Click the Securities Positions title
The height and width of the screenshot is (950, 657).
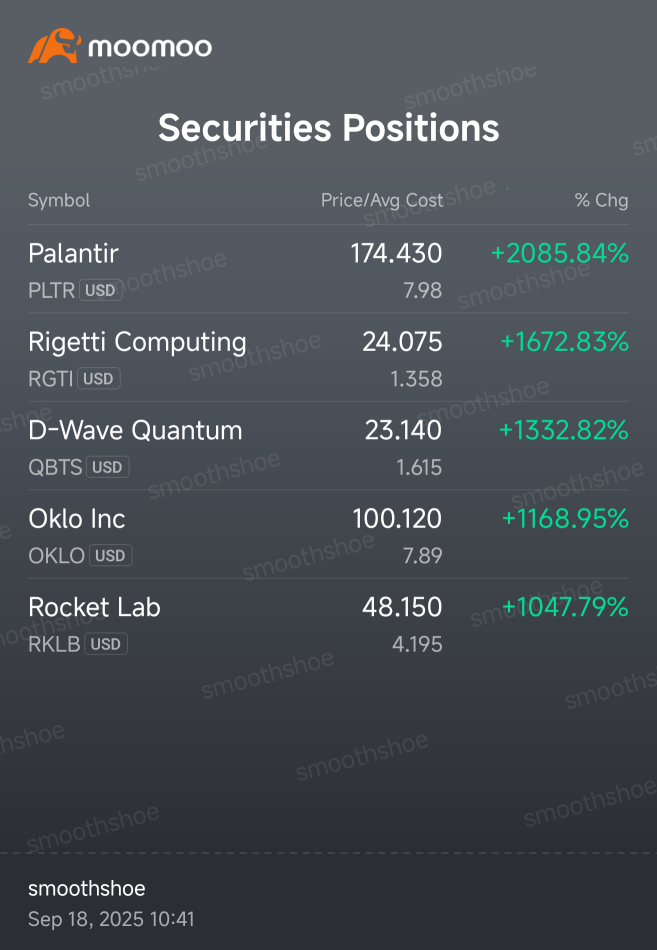[328, 128]
